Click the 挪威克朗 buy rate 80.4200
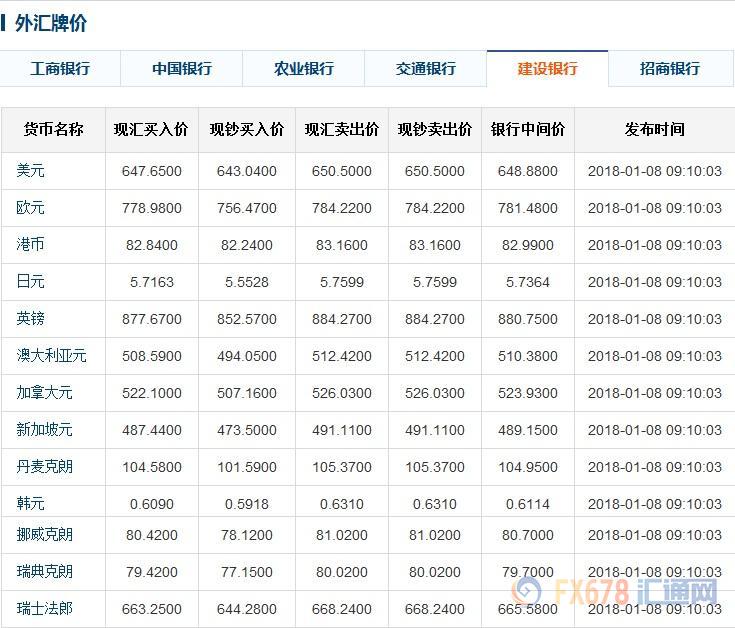 click(152, 535)
